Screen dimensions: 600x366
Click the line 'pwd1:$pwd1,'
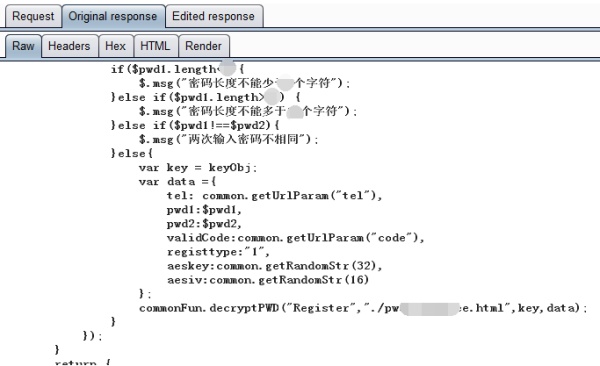click(x=204, y=210)
